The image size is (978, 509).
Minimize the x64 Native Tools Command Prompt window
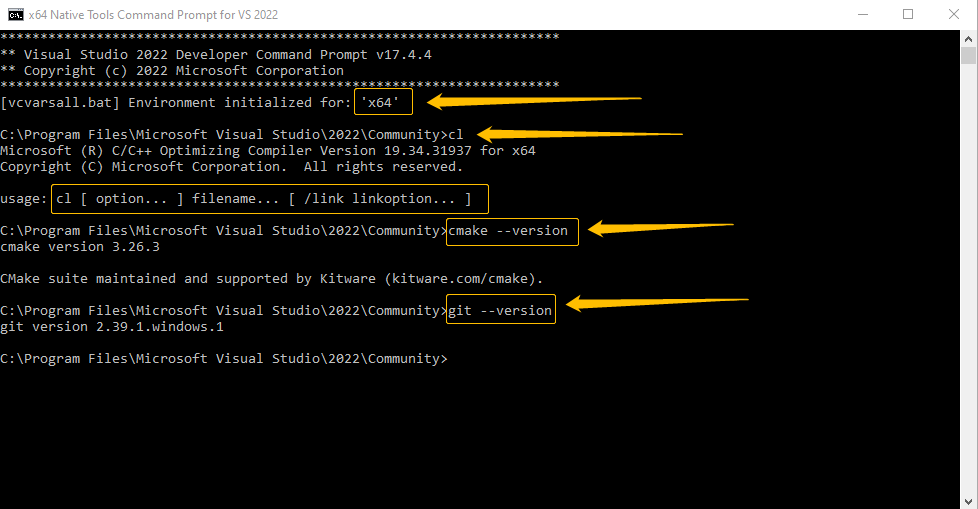pos(863,14)
